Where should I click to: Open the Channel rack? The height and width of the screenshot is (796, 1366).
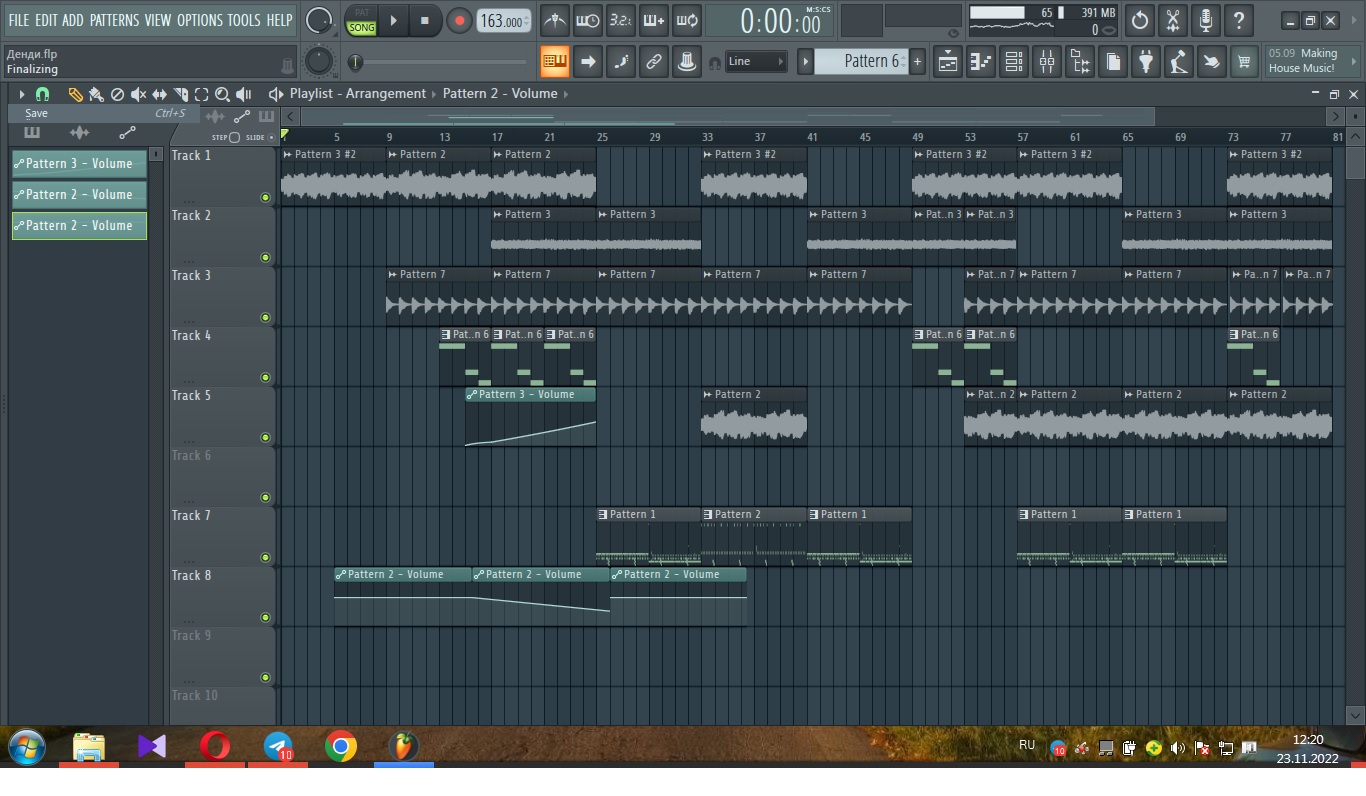[x=1014, y=62]
